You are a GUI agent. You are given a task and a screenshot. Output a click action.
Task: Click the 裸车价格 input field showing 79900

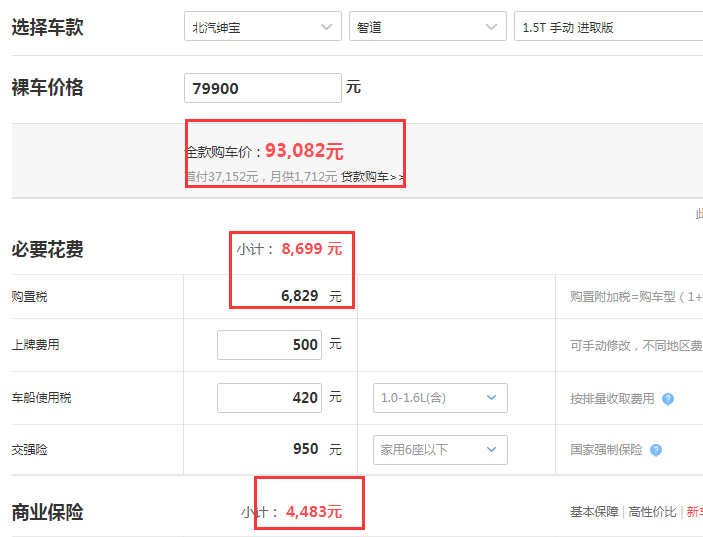pyautogui.click(x=263, y=88)
